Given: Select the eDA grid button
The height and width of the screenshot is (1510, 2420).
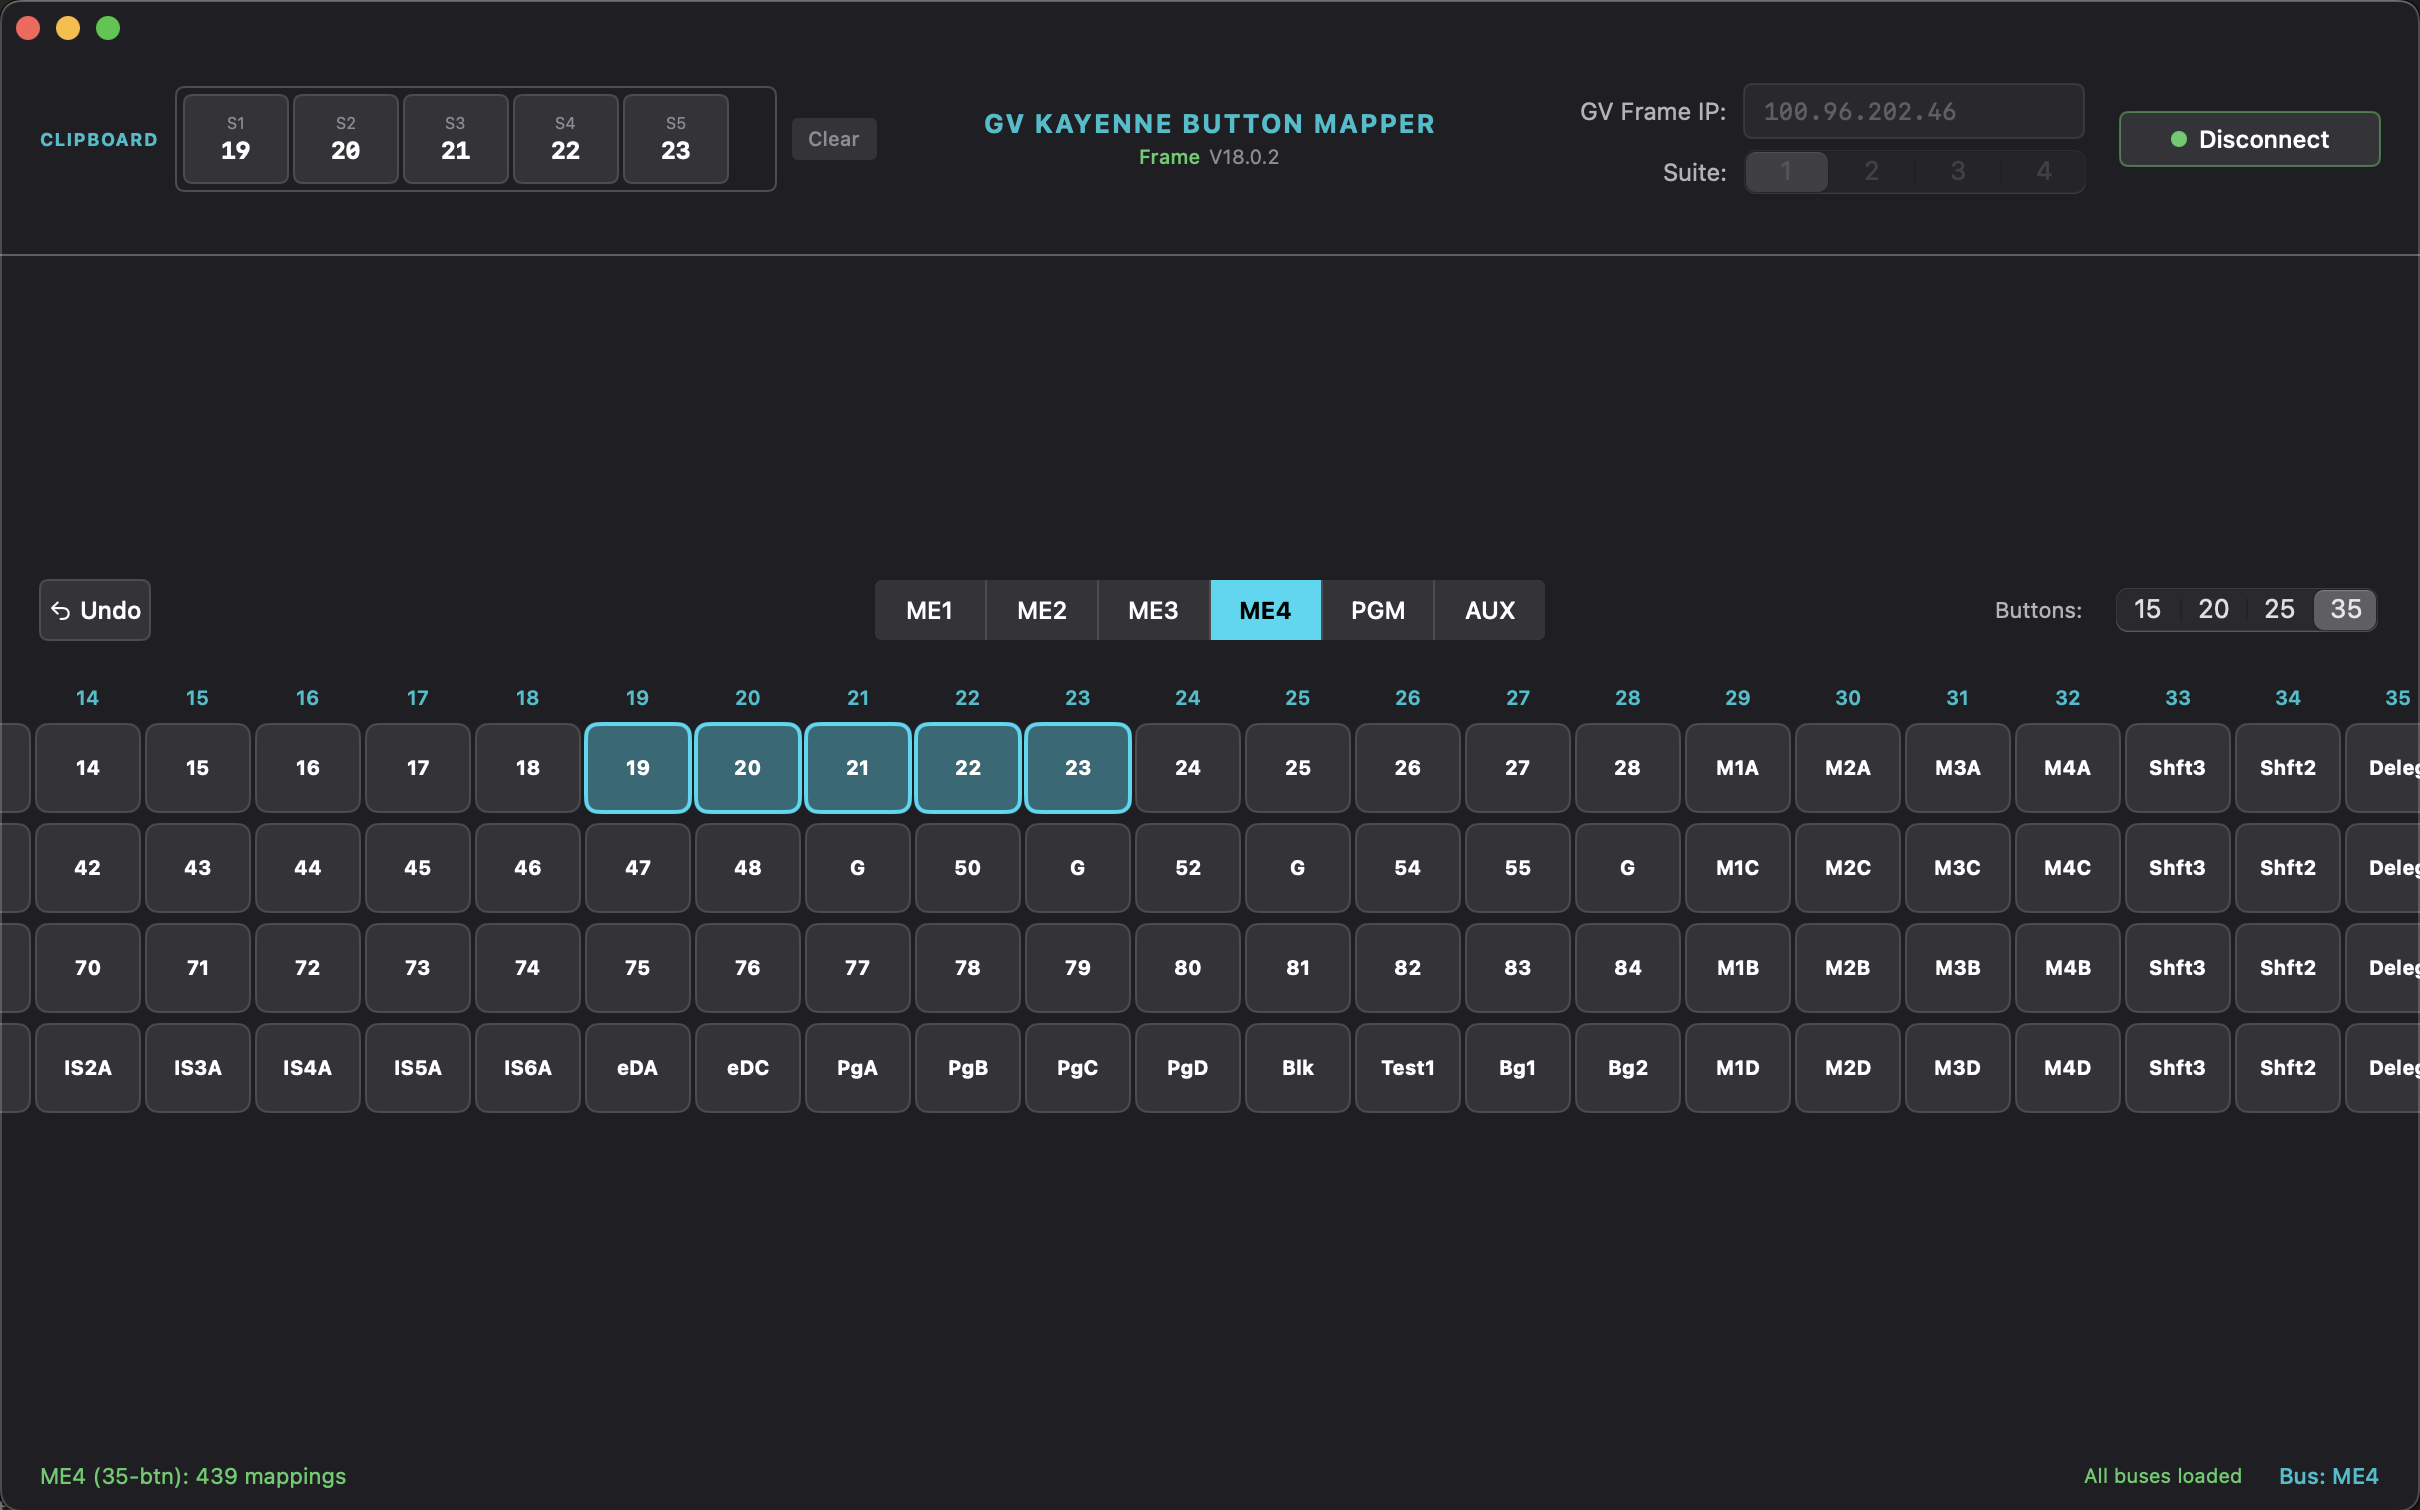Looking at the screenshot, I should pyautogui.click(x=637, y=1067).
